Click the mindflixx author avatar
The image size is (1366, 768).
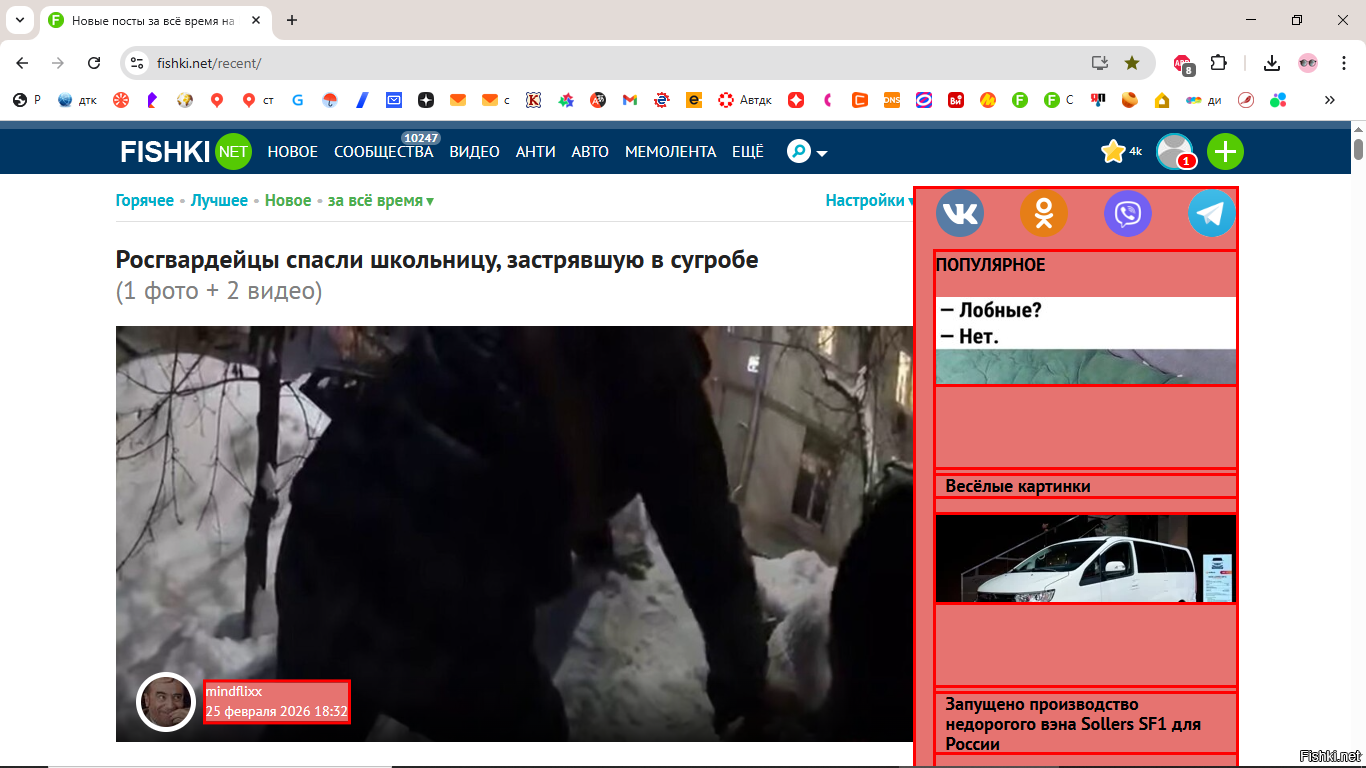coord(166,702)
